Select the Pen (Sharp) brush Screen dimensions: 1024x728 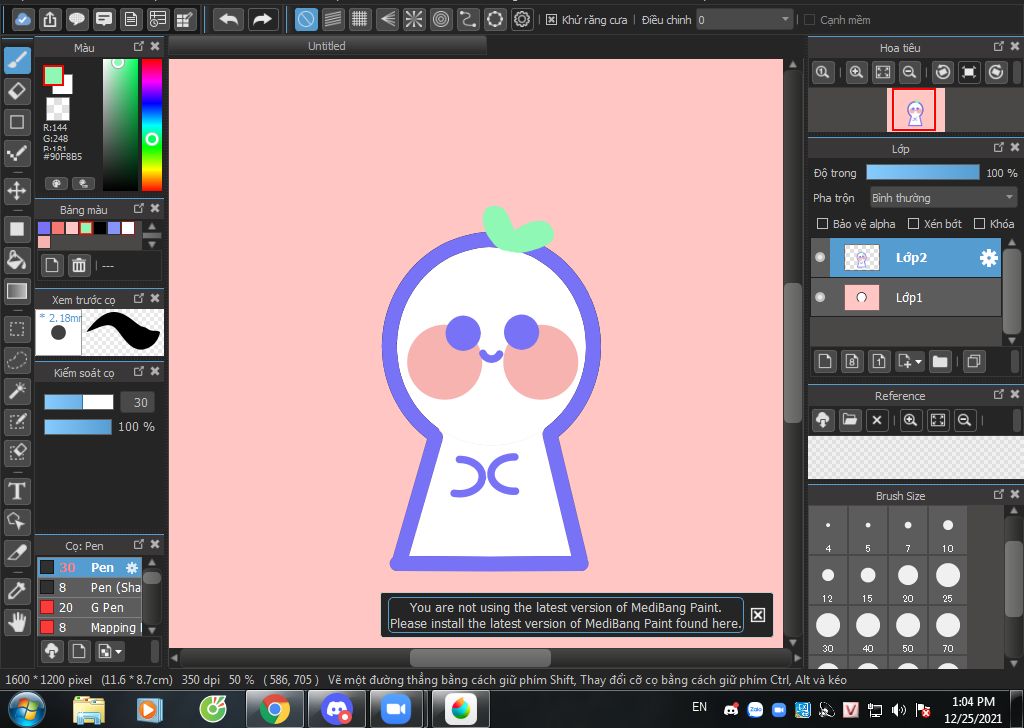[89, 588]
